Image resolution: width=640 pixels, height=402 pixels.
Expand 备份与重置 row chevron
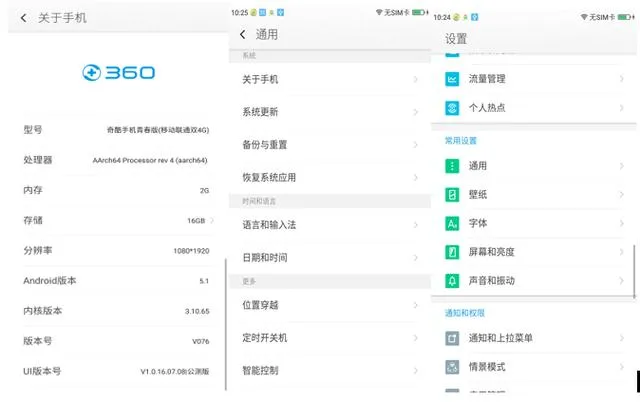tap(416, 144)
